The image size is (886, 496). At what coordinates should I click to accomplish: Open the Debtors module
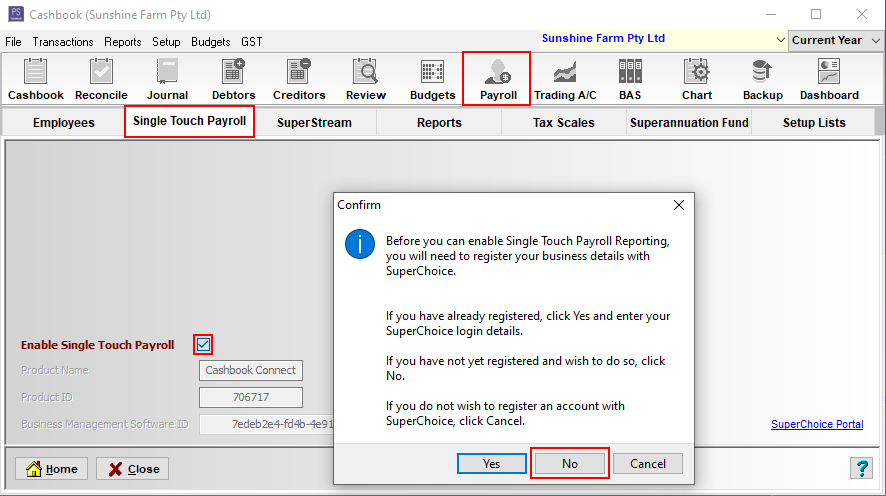click(x=233, y=79)
